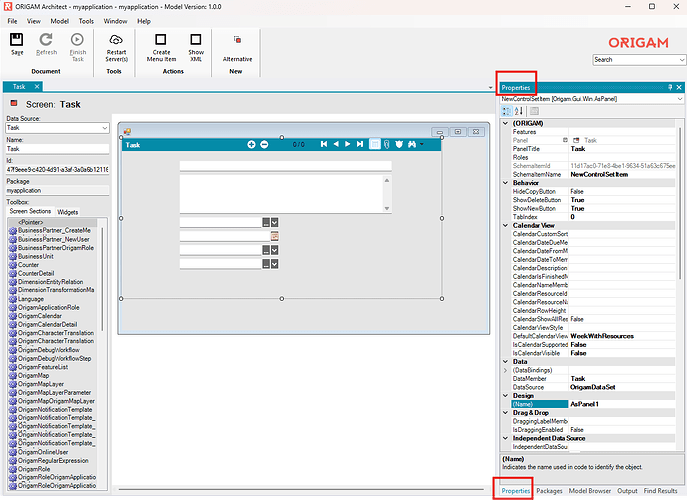Select Counter item in Toolbox
The height and width of the screenshot is (500, 687).
click(x=28, y=265)
